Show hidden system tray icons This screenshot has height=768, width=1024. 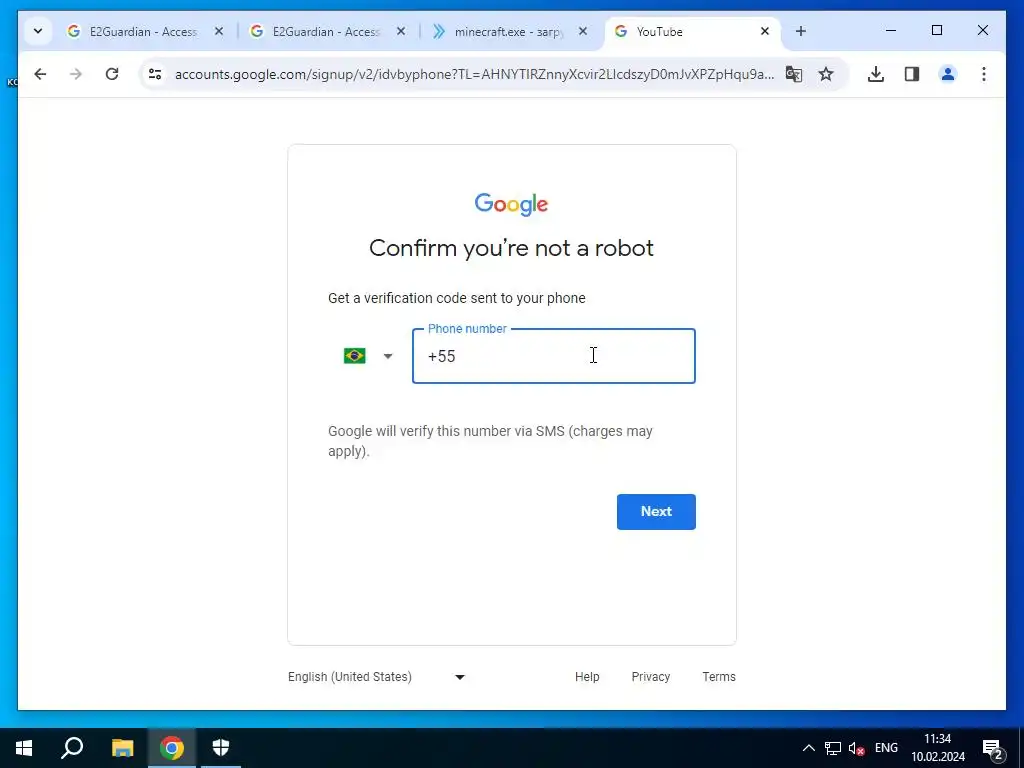[x=808, y=748]
